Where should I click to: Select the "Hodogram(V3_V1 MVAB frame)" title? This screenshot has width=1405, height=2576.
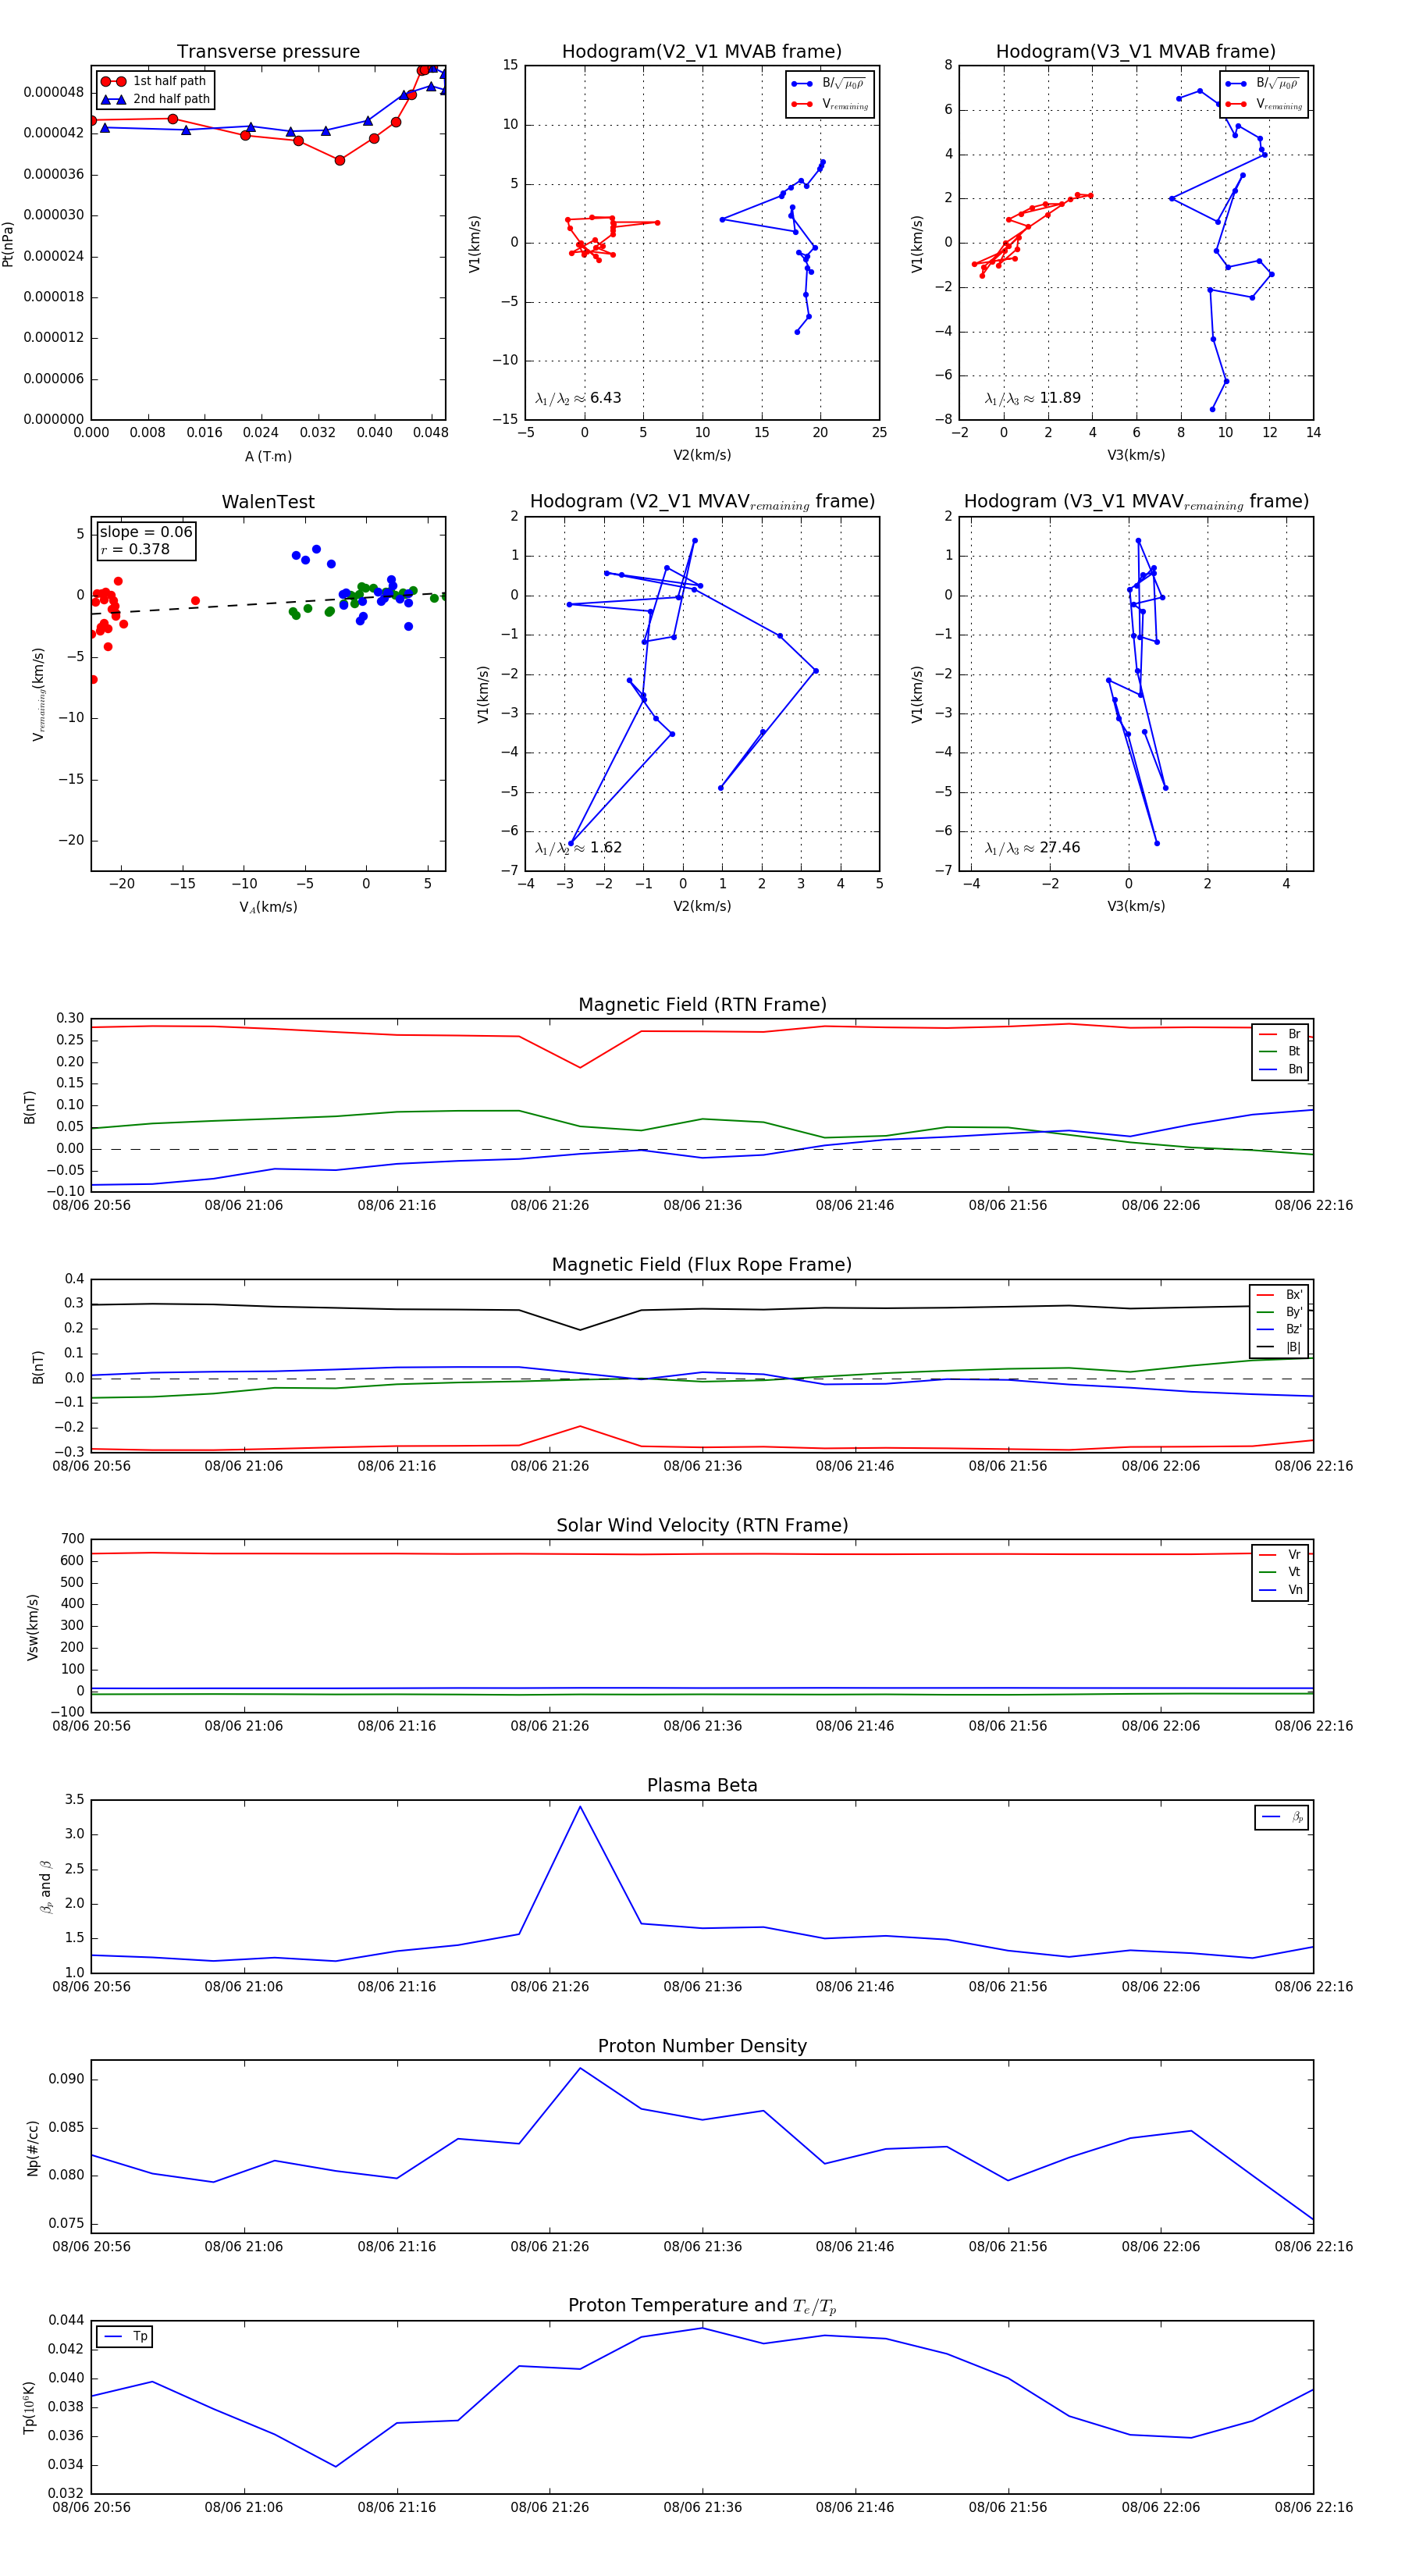pos(1135,52)
